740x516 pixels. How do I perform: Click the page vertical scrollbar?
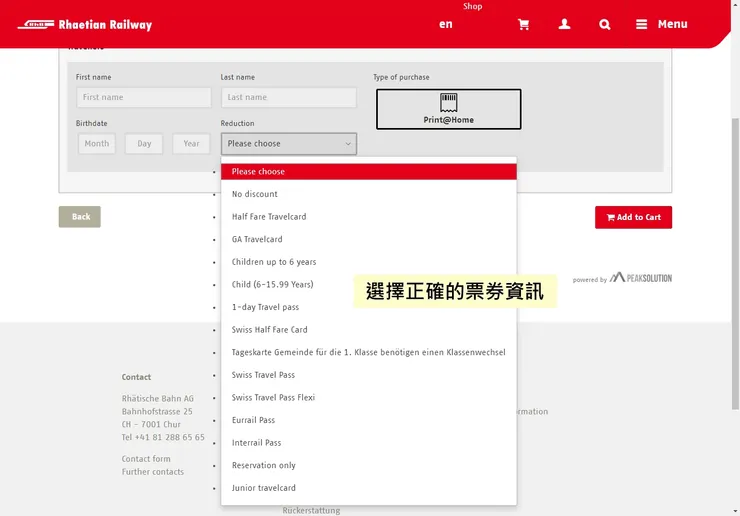tap(736, 264)
